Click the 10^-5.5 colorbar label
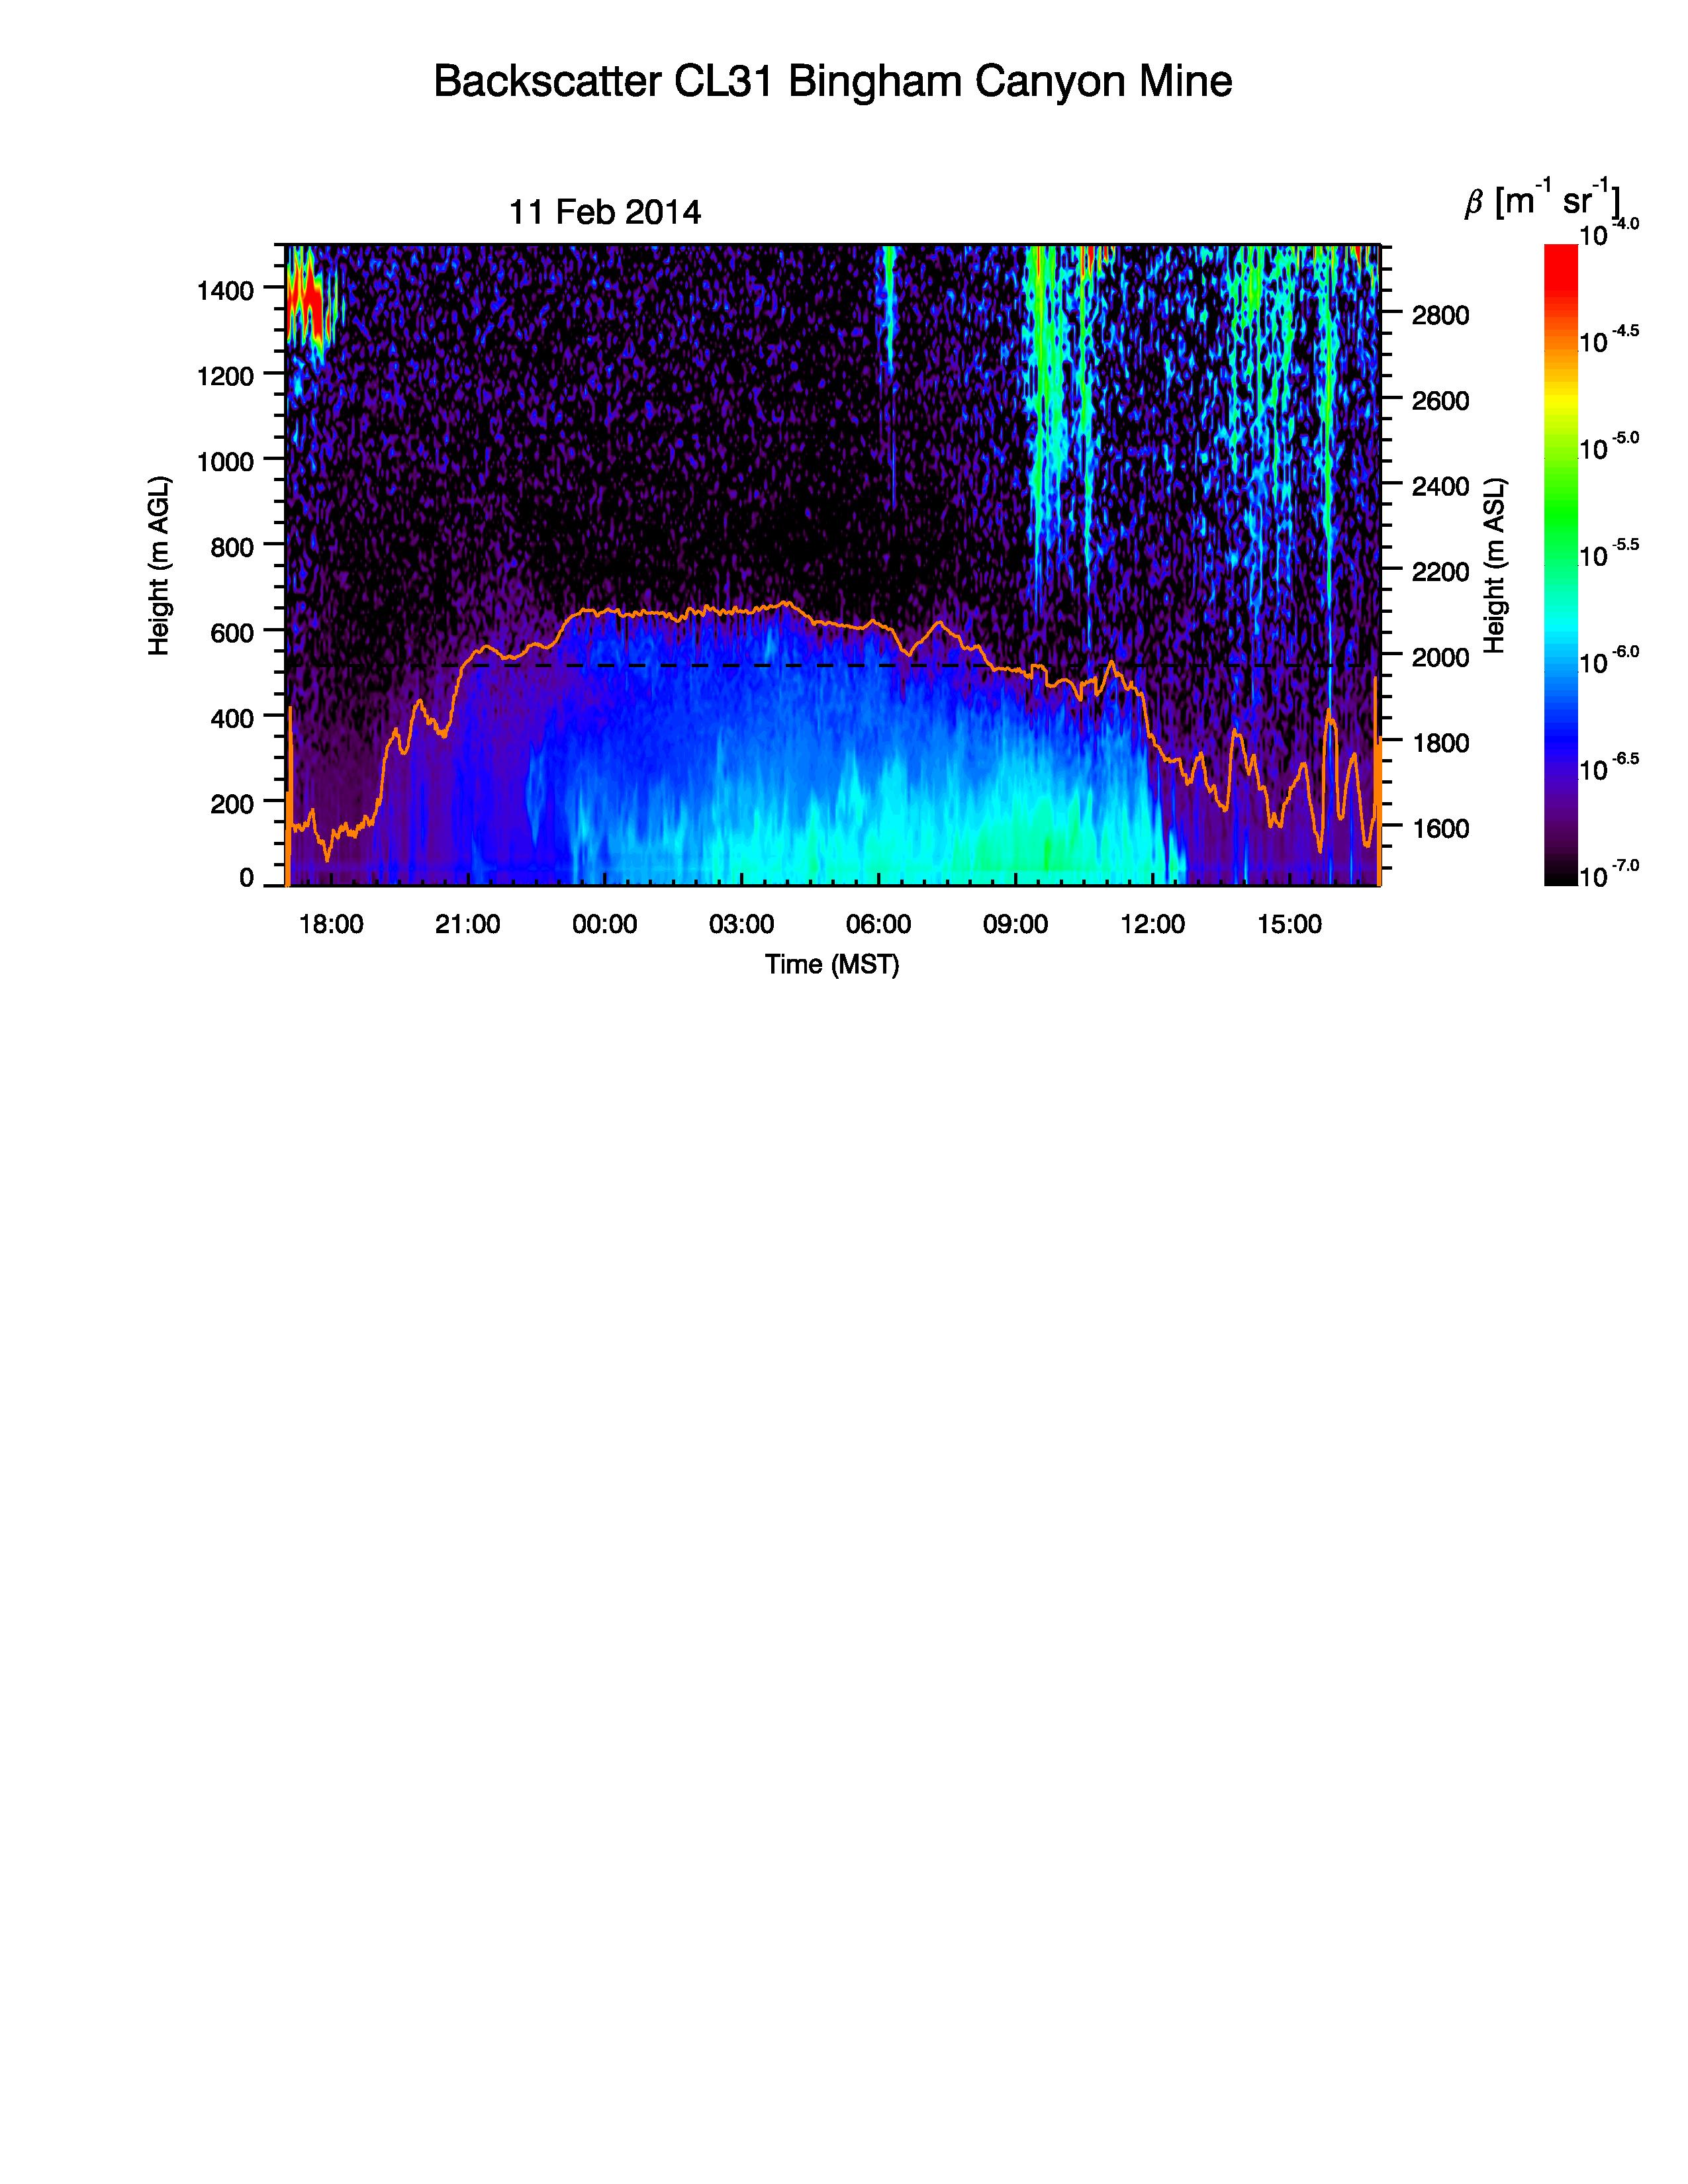The width and height of the screenshot is (1688, 2184). [1608, 554]
